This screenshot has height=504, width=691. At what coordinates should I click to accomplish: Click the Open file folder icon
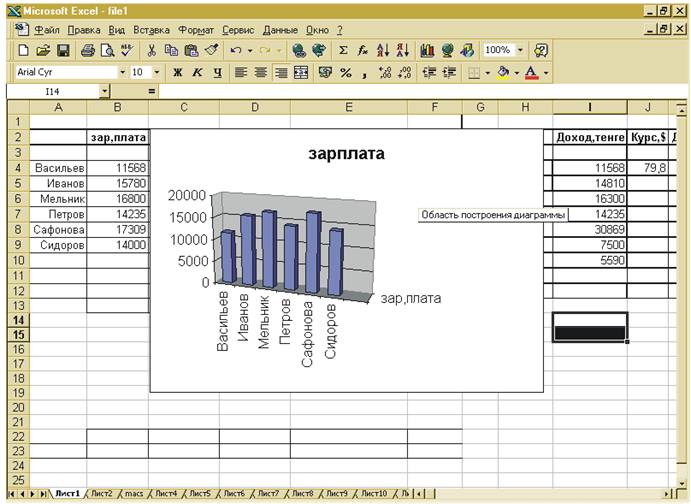(x=43, y=51)
